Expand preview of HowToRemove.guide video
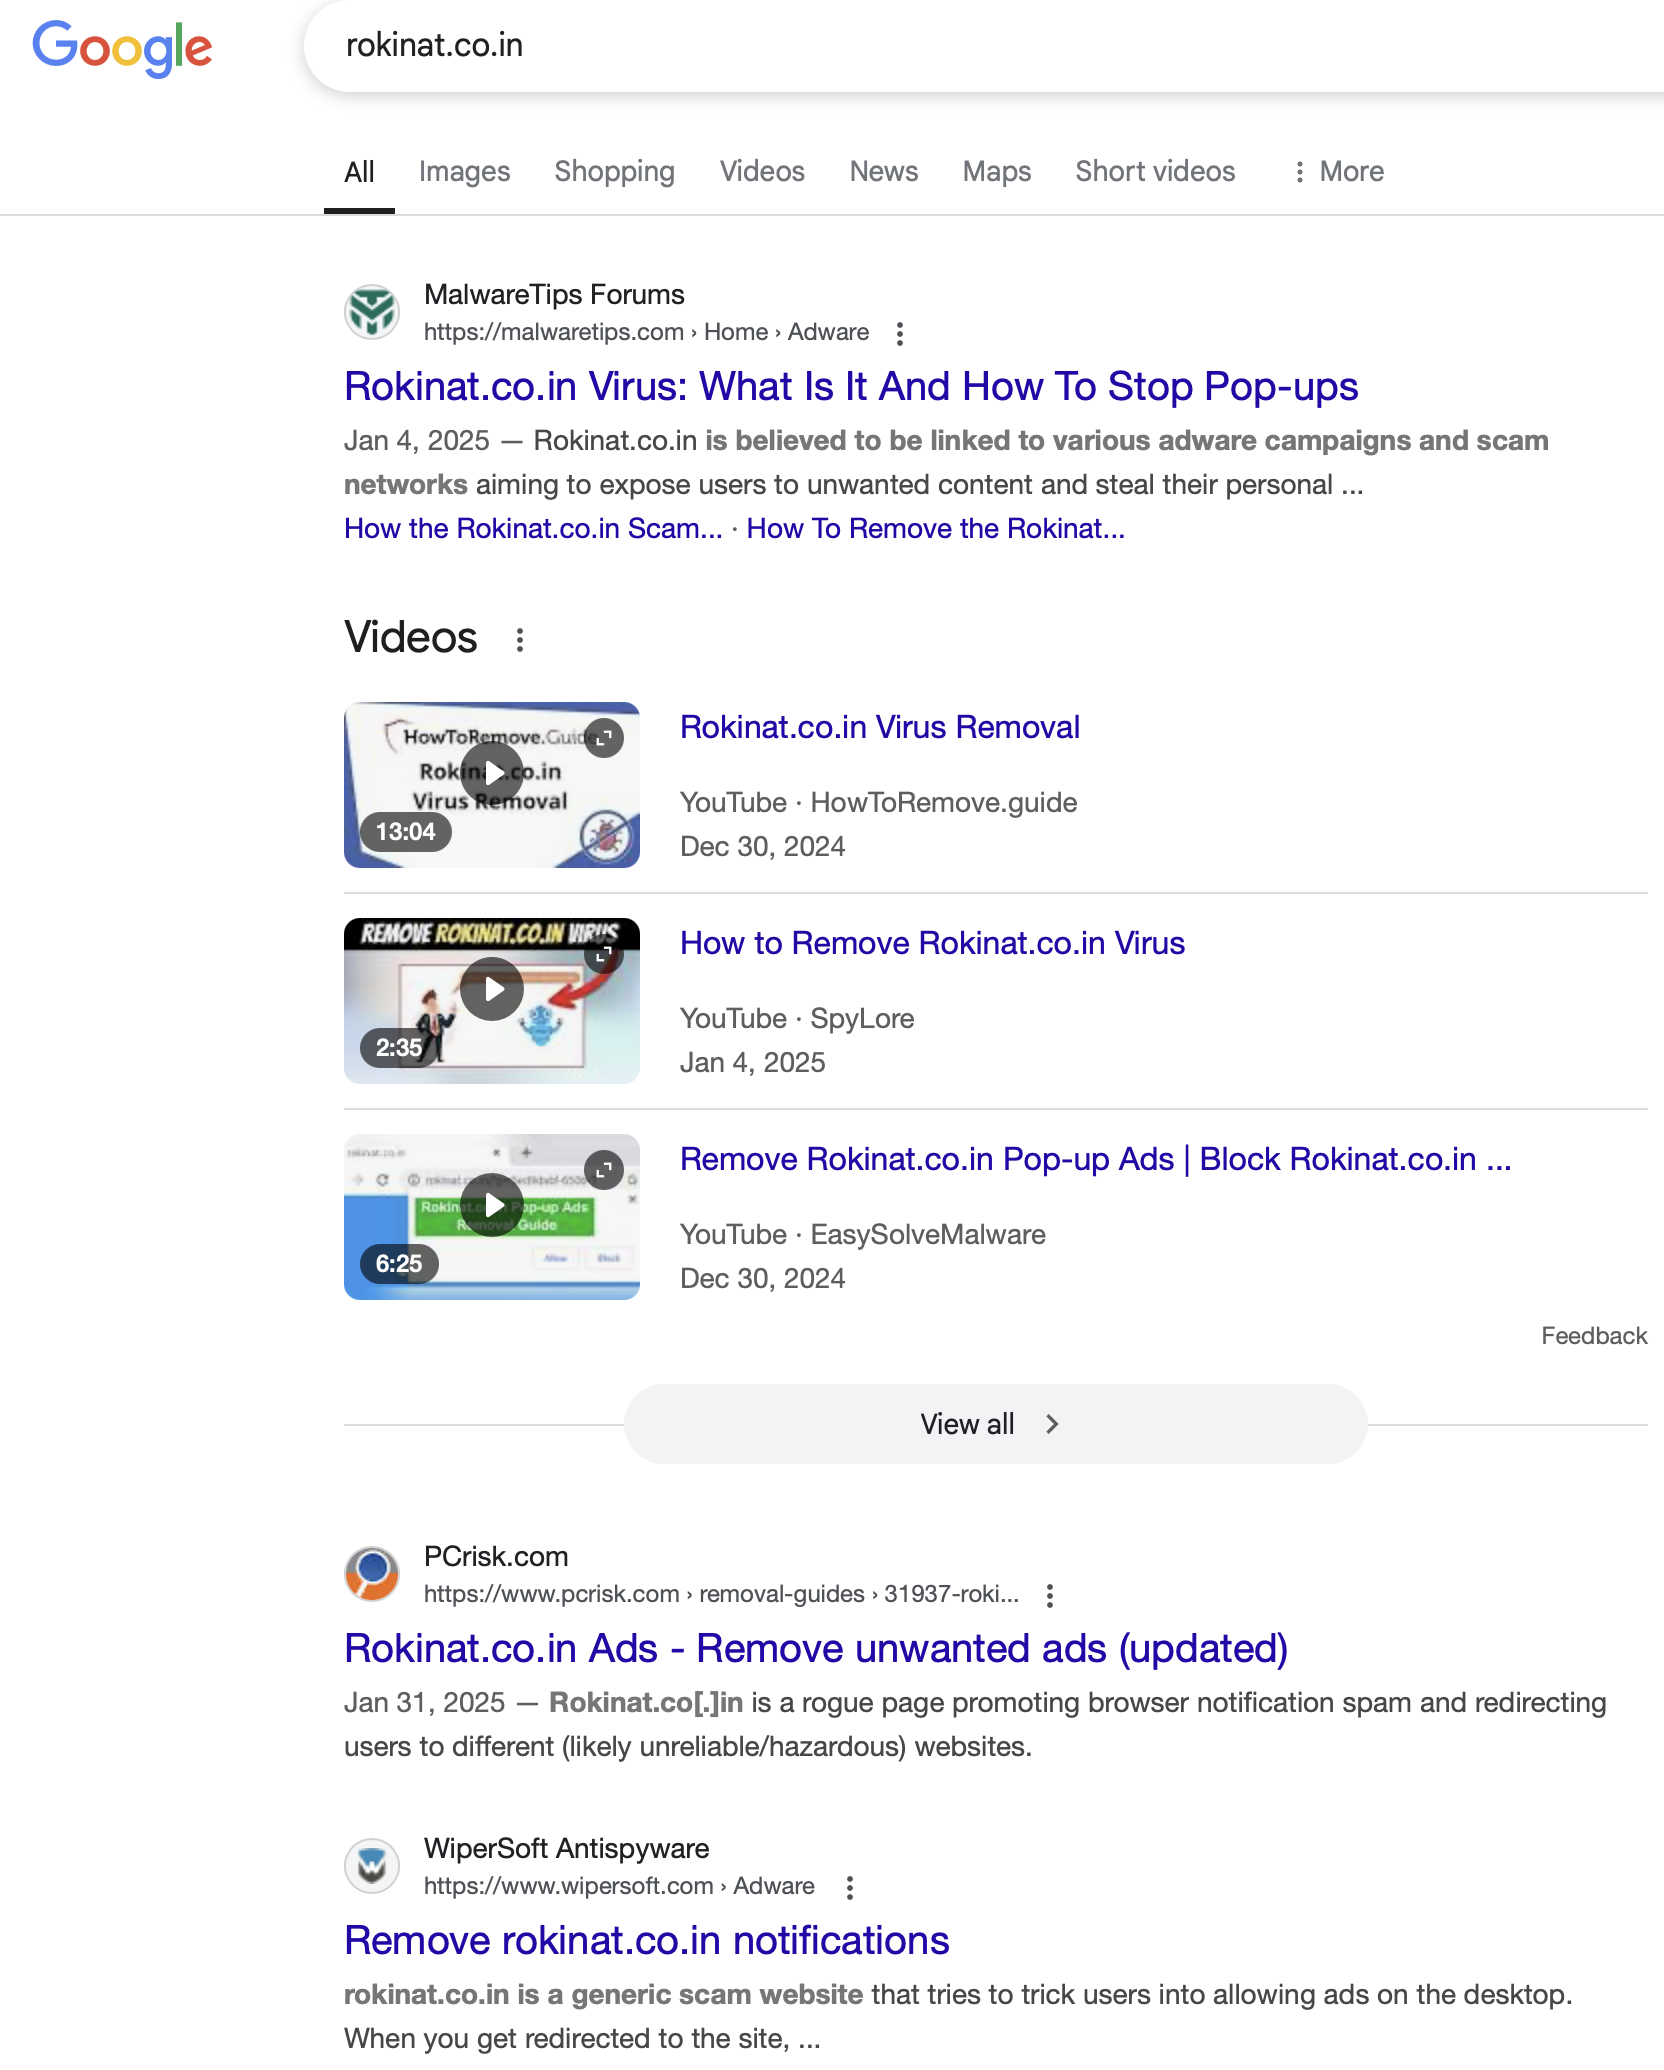The width and height of the screenshot is (1664, 2070). (604, 738)
